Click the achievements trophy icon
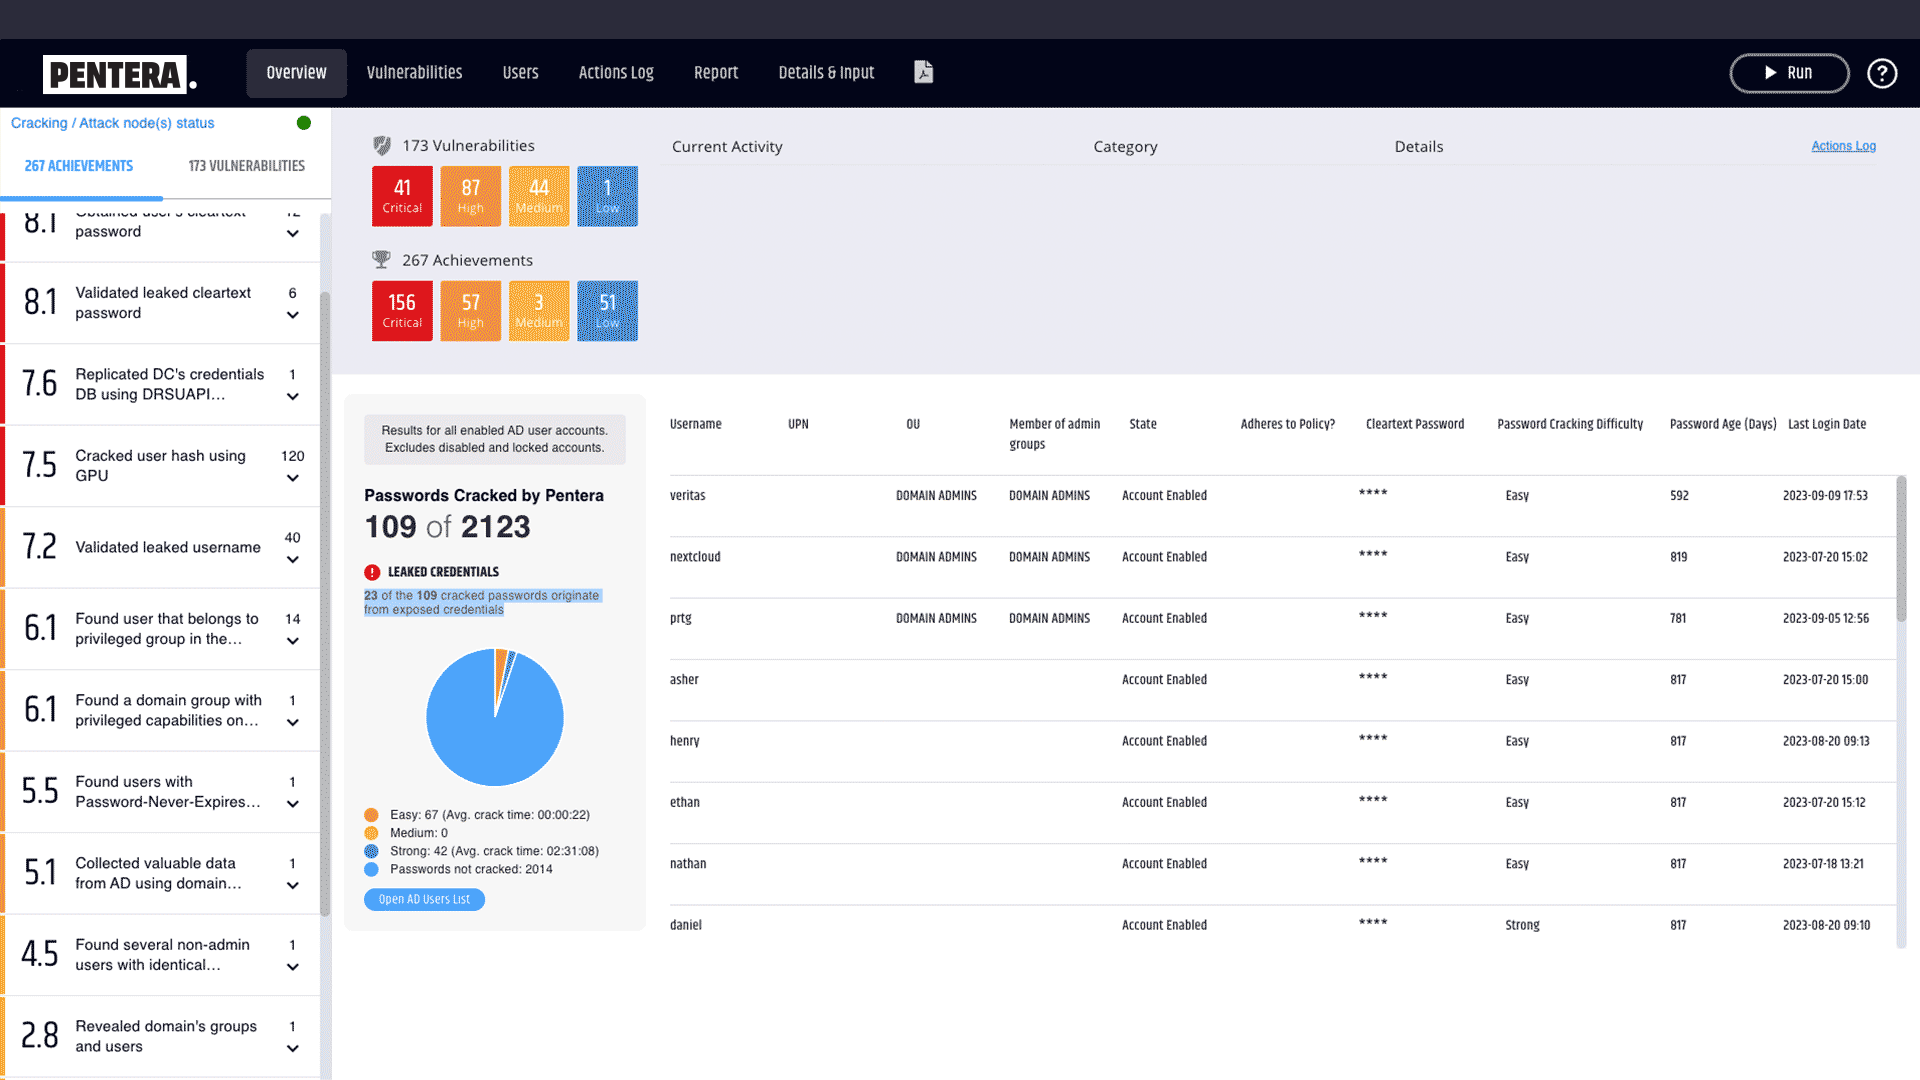Viewport: 1920px width, 1080px height. [381, 260]
